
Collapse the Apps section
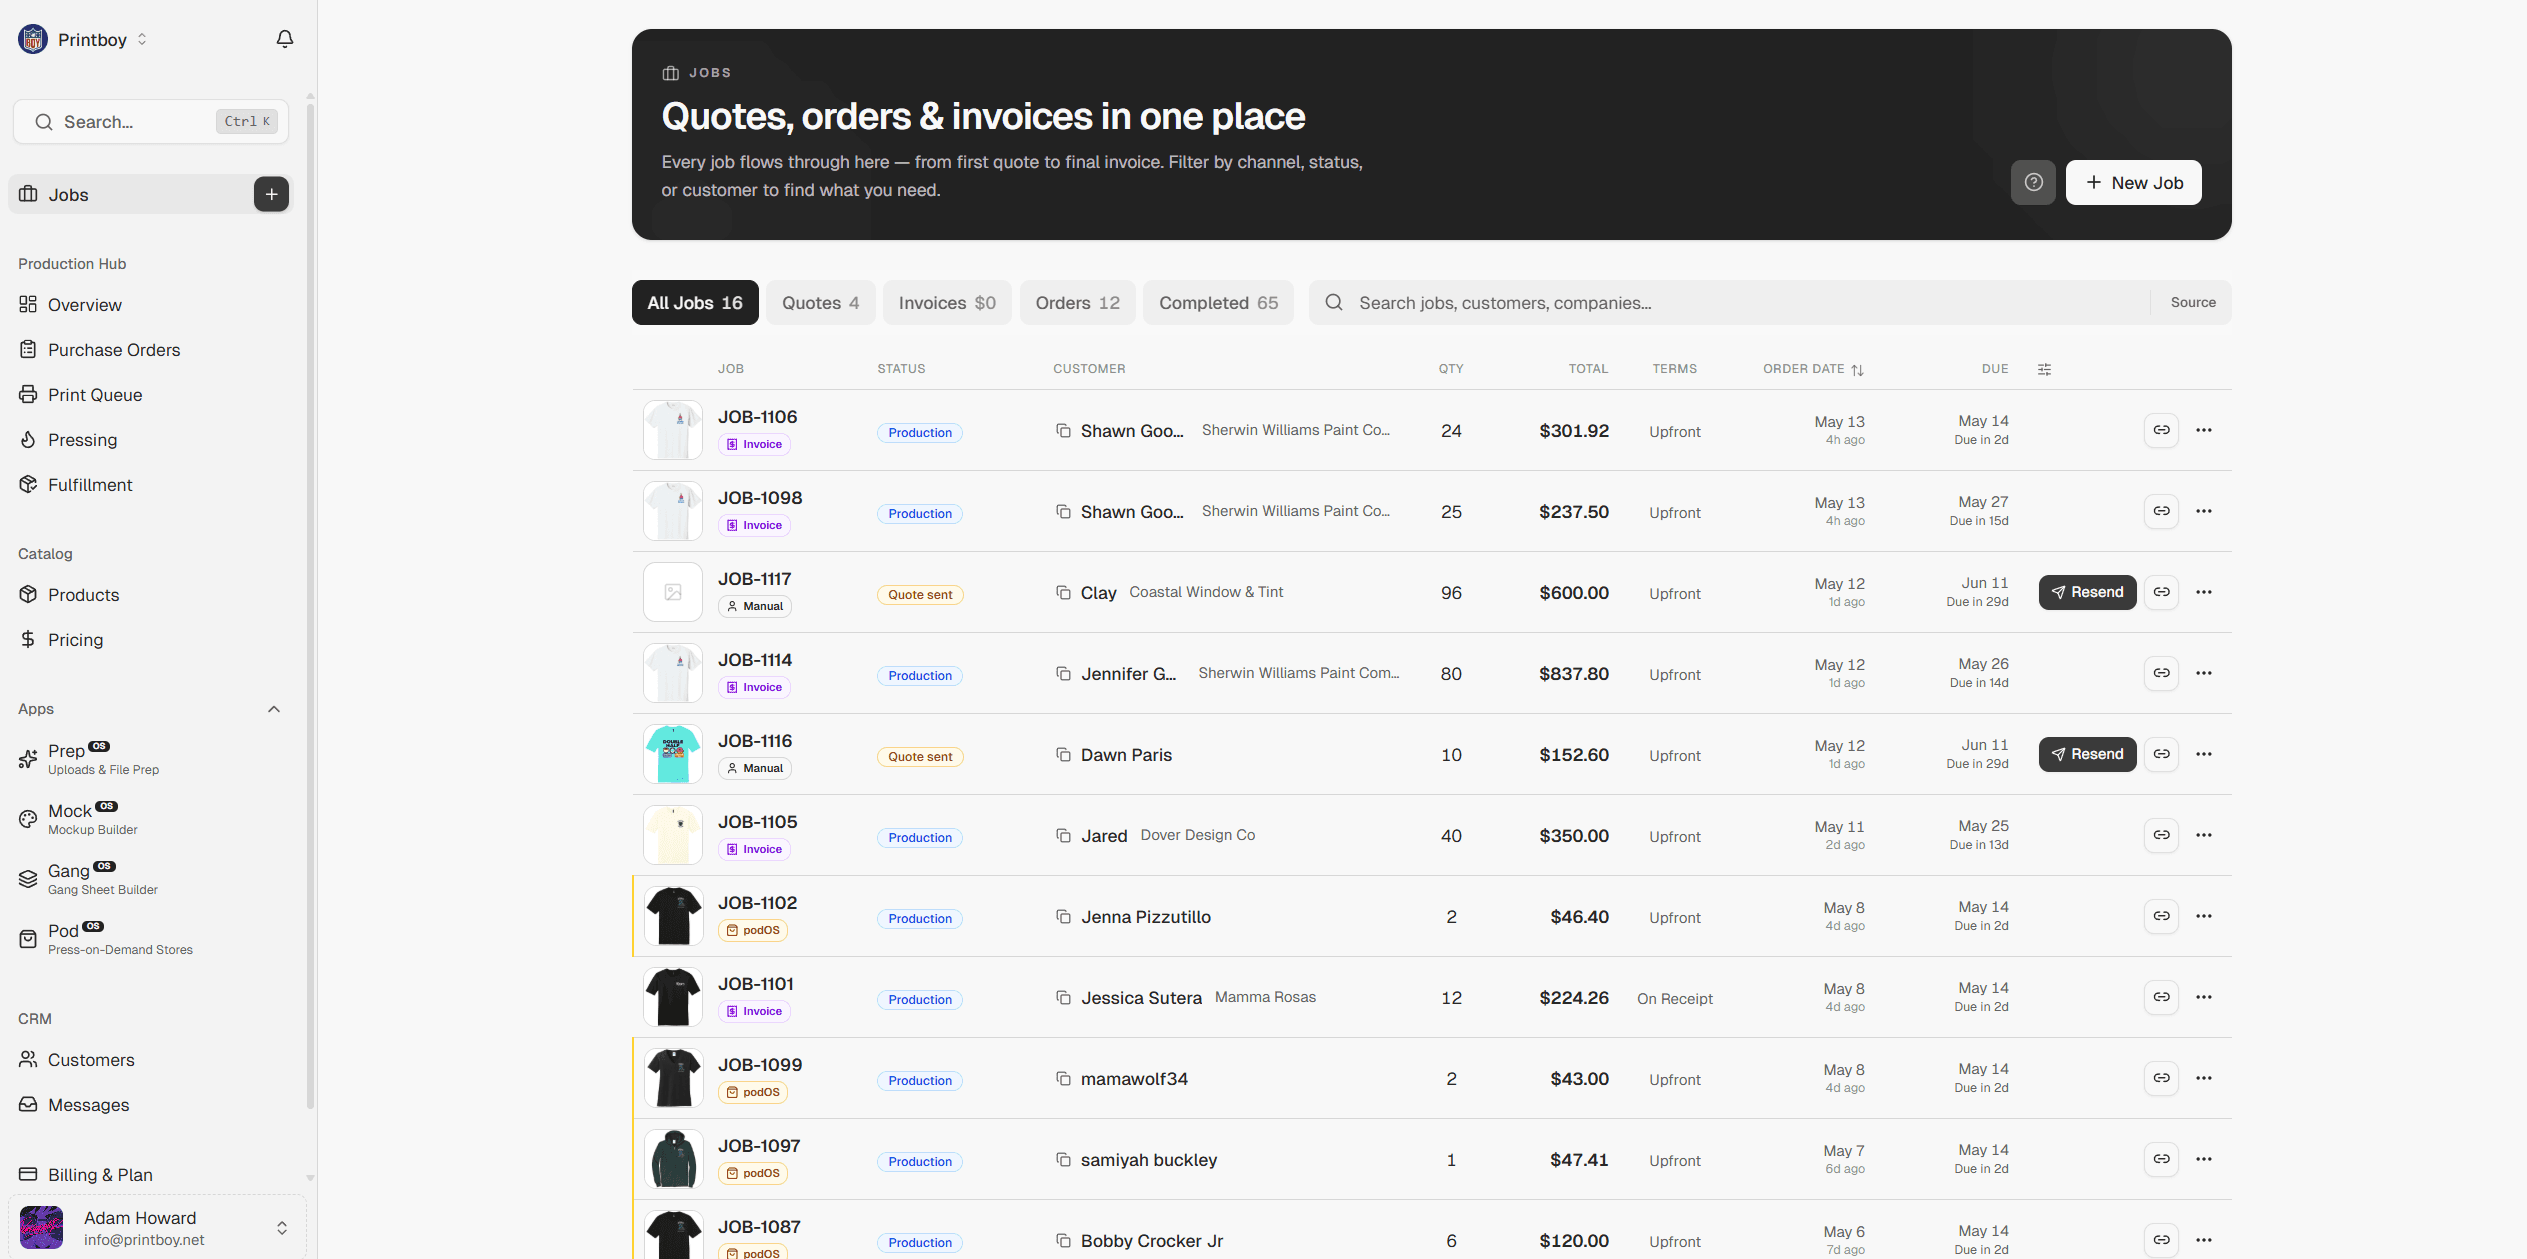(x=274, y=709)
